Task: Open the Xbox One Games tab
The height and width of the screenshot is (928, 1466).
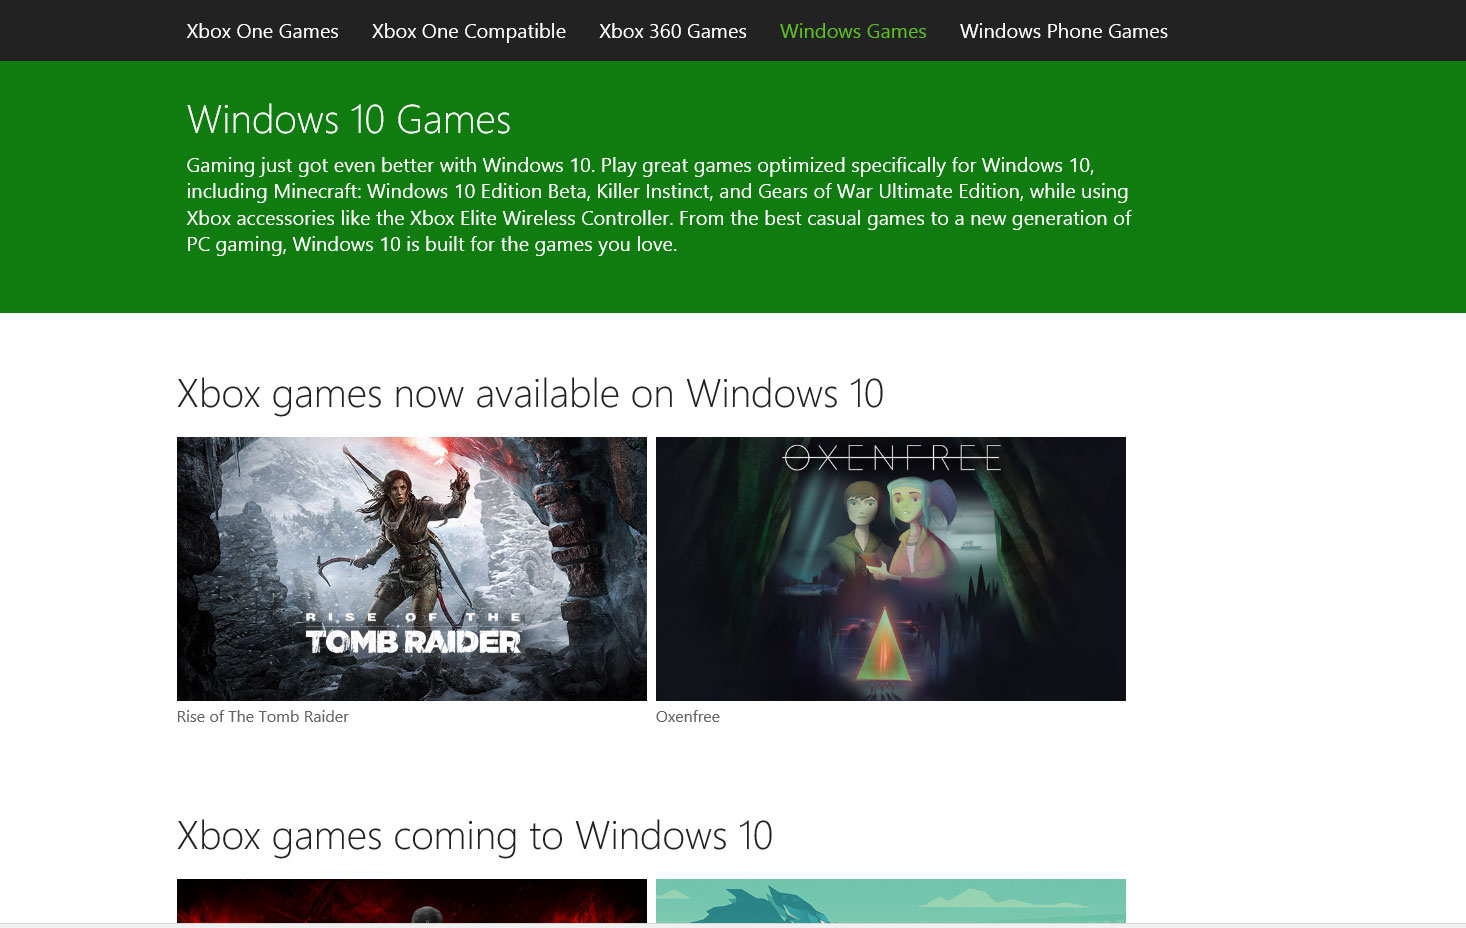Action: pos(262,31)
